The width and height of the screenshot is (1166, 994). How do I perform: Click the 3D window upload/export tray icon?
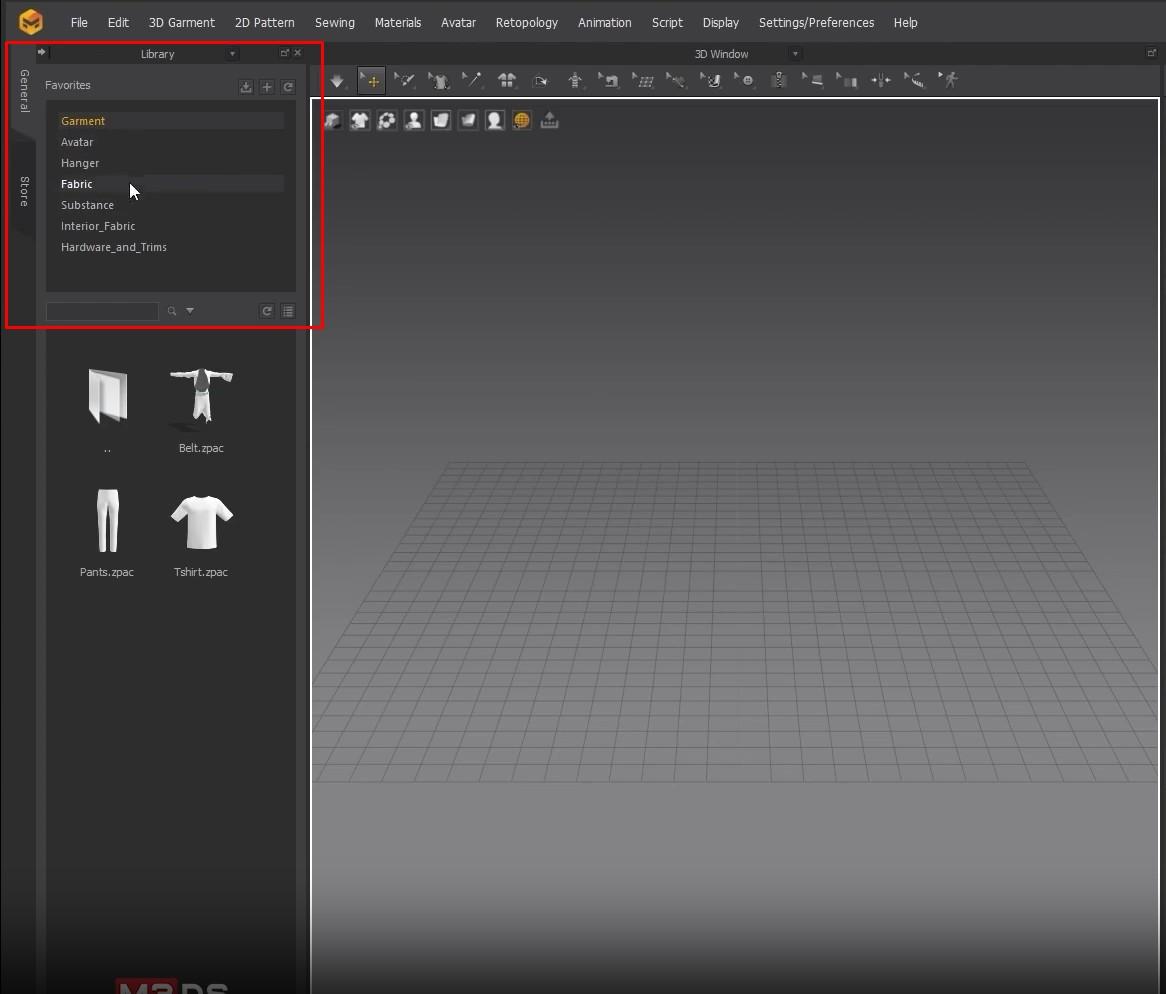click(549, 120)
